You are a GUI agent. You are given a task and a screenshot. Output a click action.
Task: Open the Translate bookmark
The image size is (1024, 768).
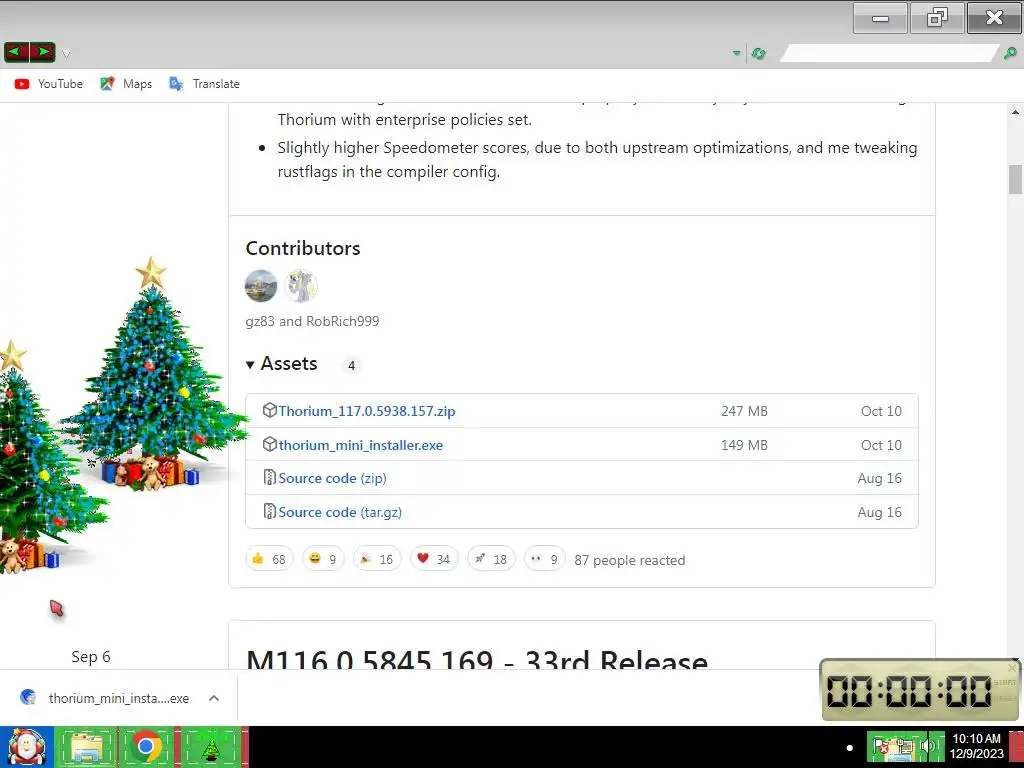tap(204, 84)
